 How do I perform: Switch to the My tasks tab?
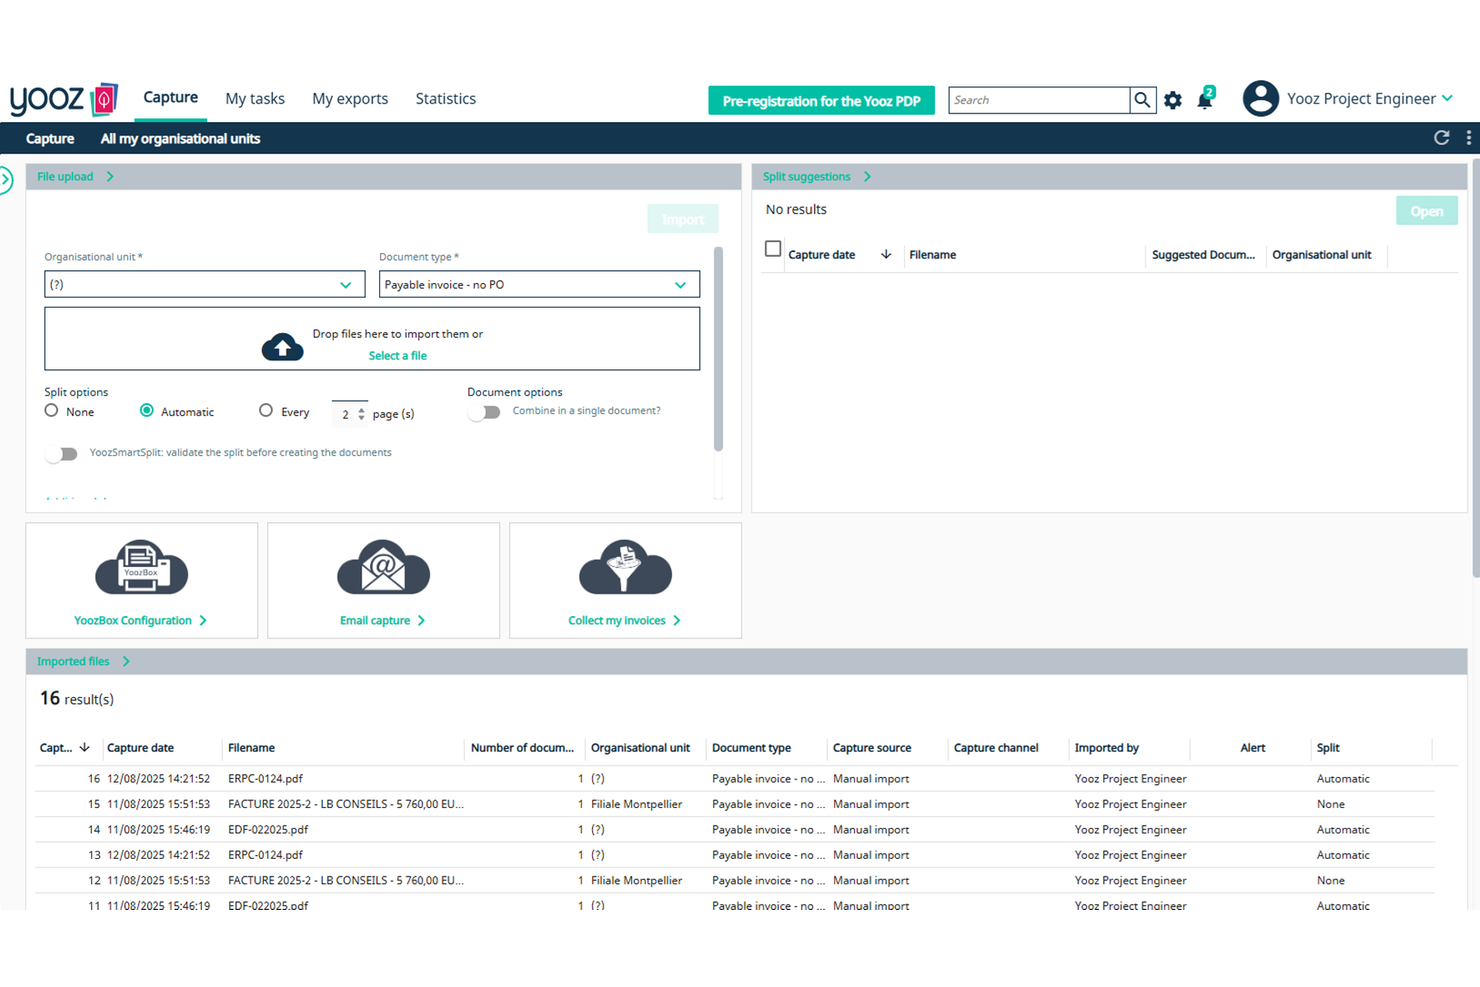coord(255,98)
